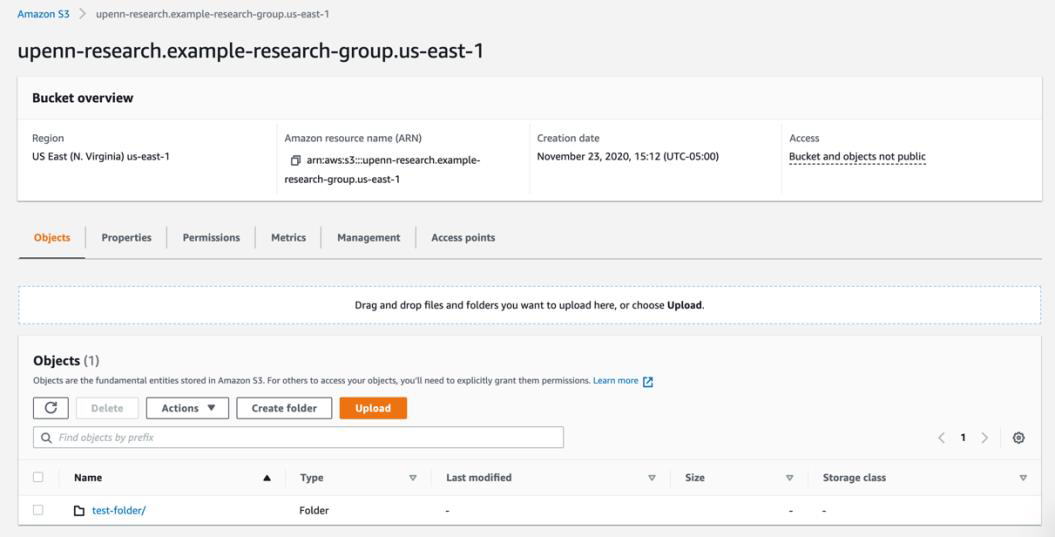The height and width of the screenshot is (537, 1055).
Task: Click the disabled Delete button
Action: [x=107, y=408]
